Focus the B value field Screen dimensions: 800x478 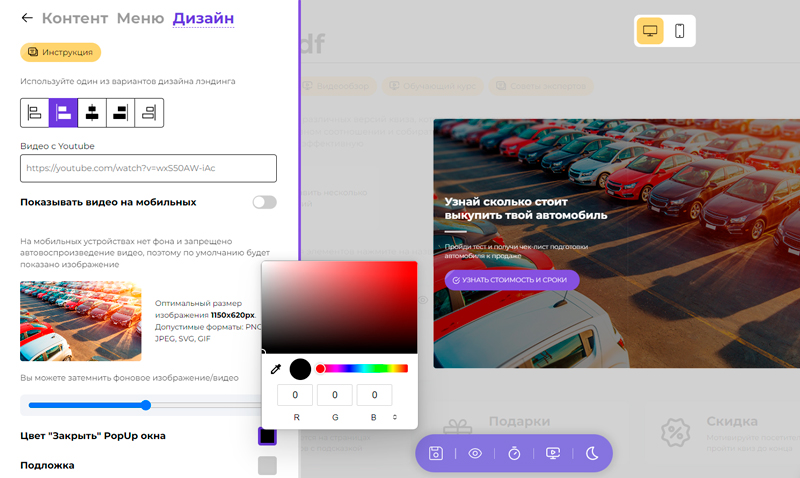(x=374, y=395)
